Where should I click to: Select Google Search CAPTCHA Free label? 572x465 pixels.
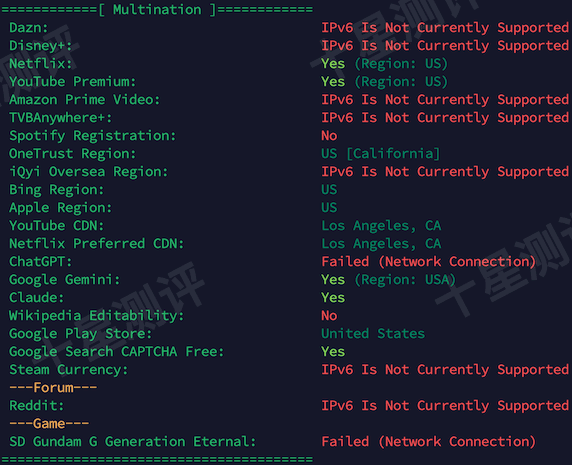pos(116,352)
